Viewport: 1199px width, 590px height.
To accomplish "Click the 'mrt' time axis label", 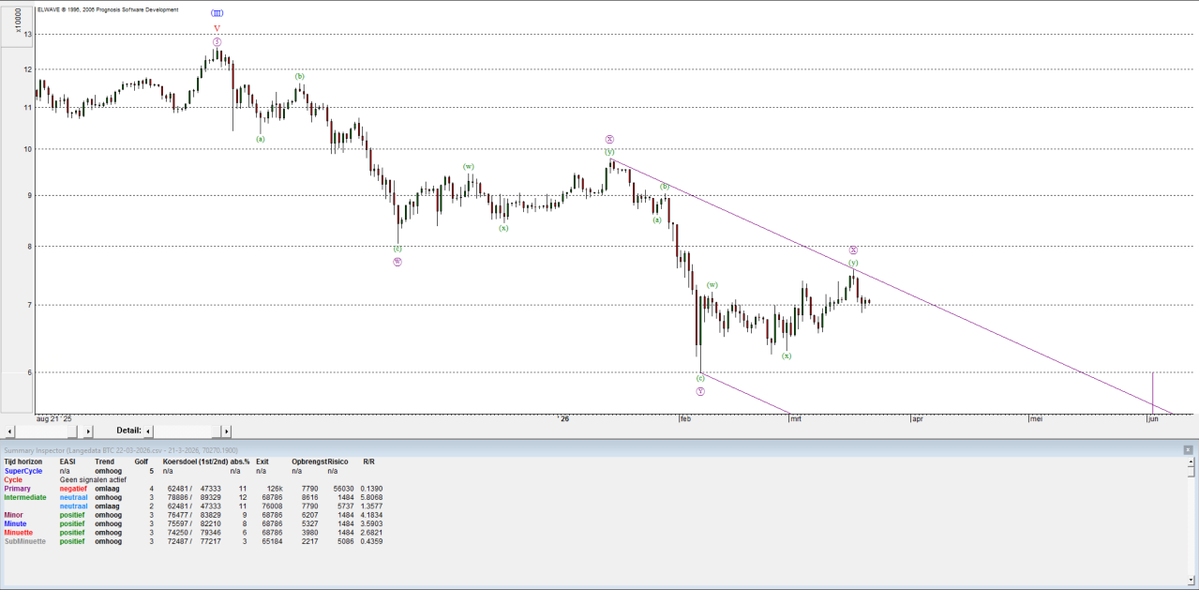I will 796,419.
